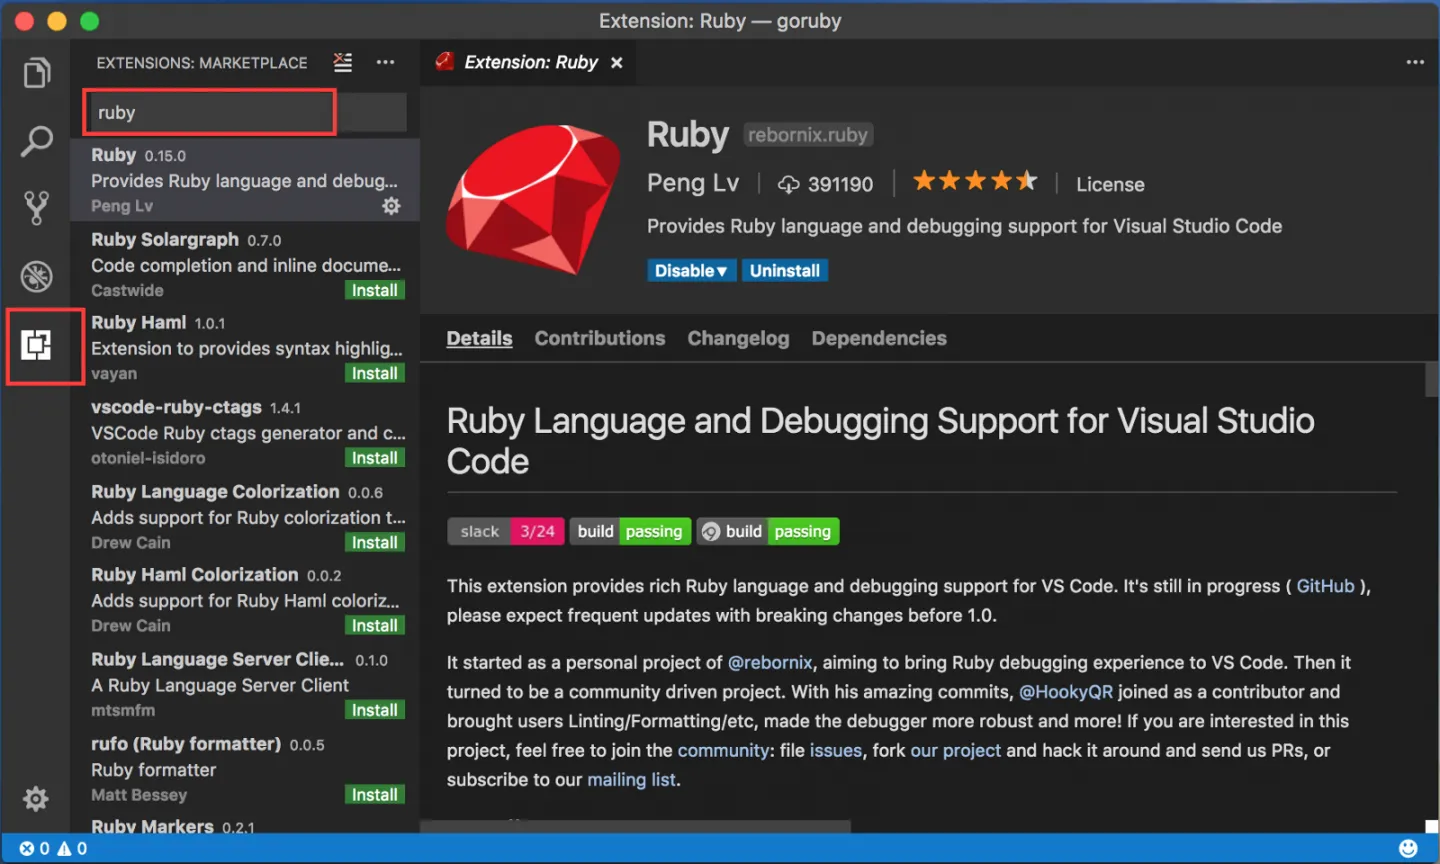Open the GitHub link in description

1325,586
